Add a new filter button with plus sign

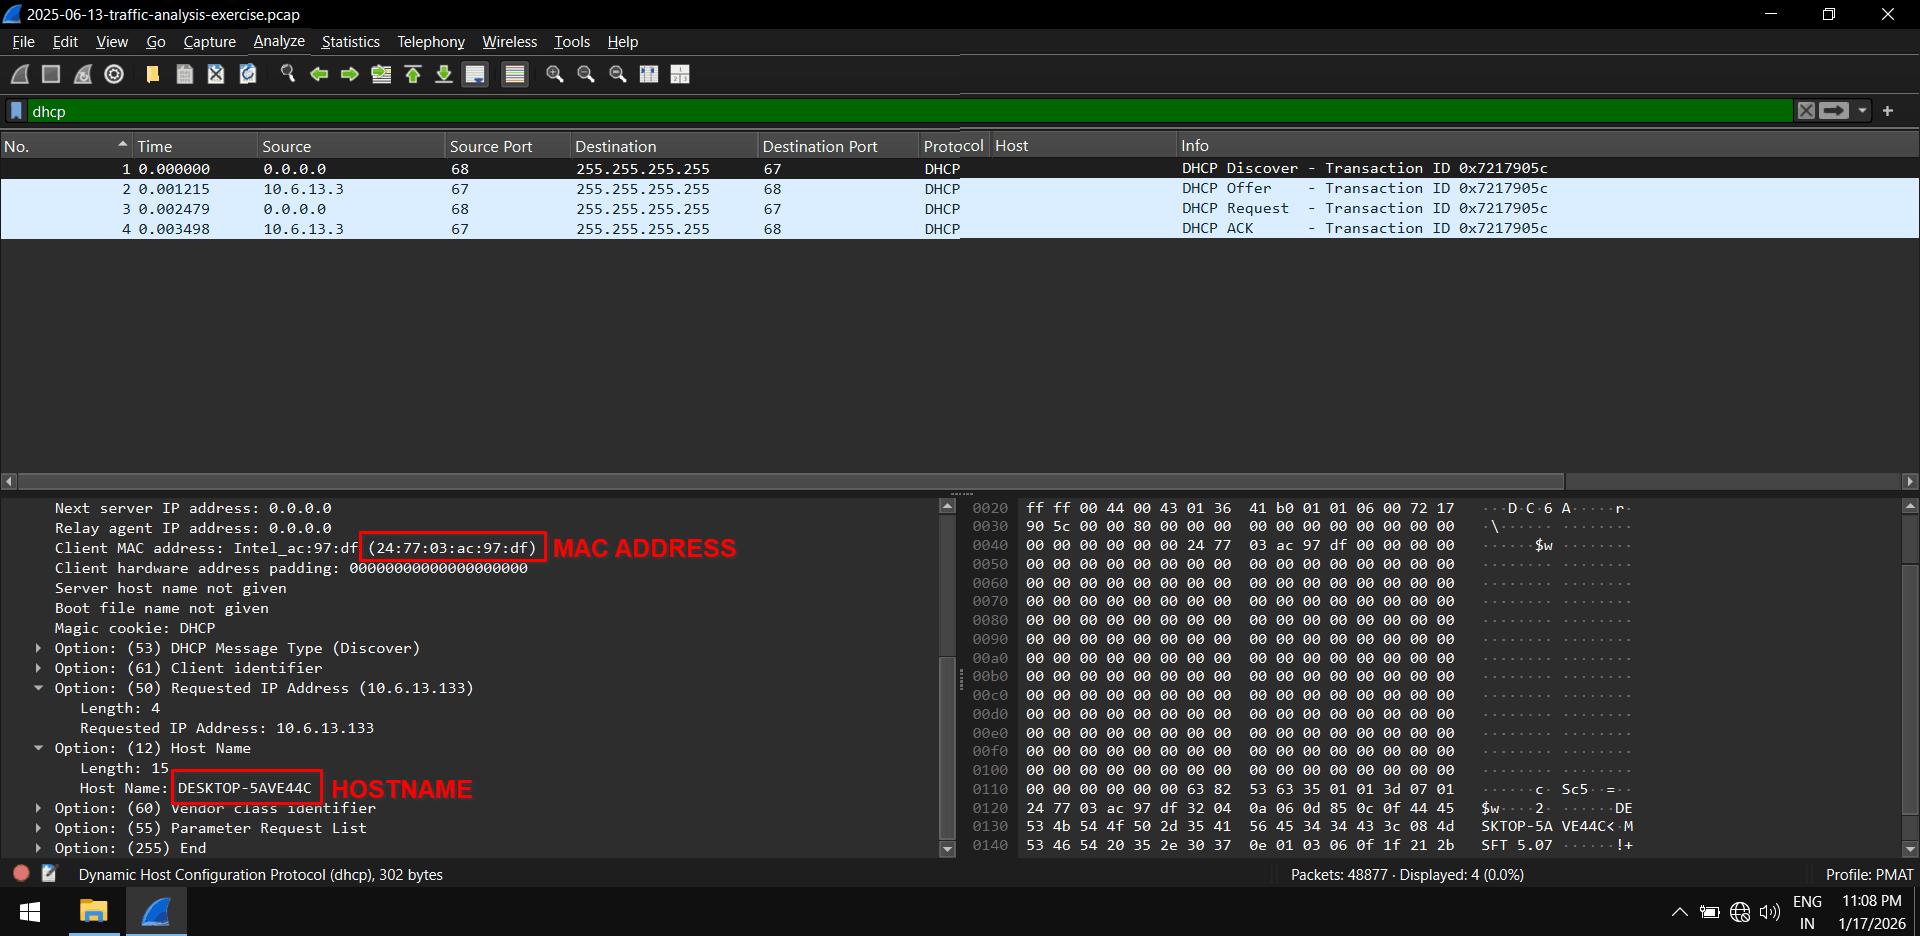click(x=1890, y=110)
